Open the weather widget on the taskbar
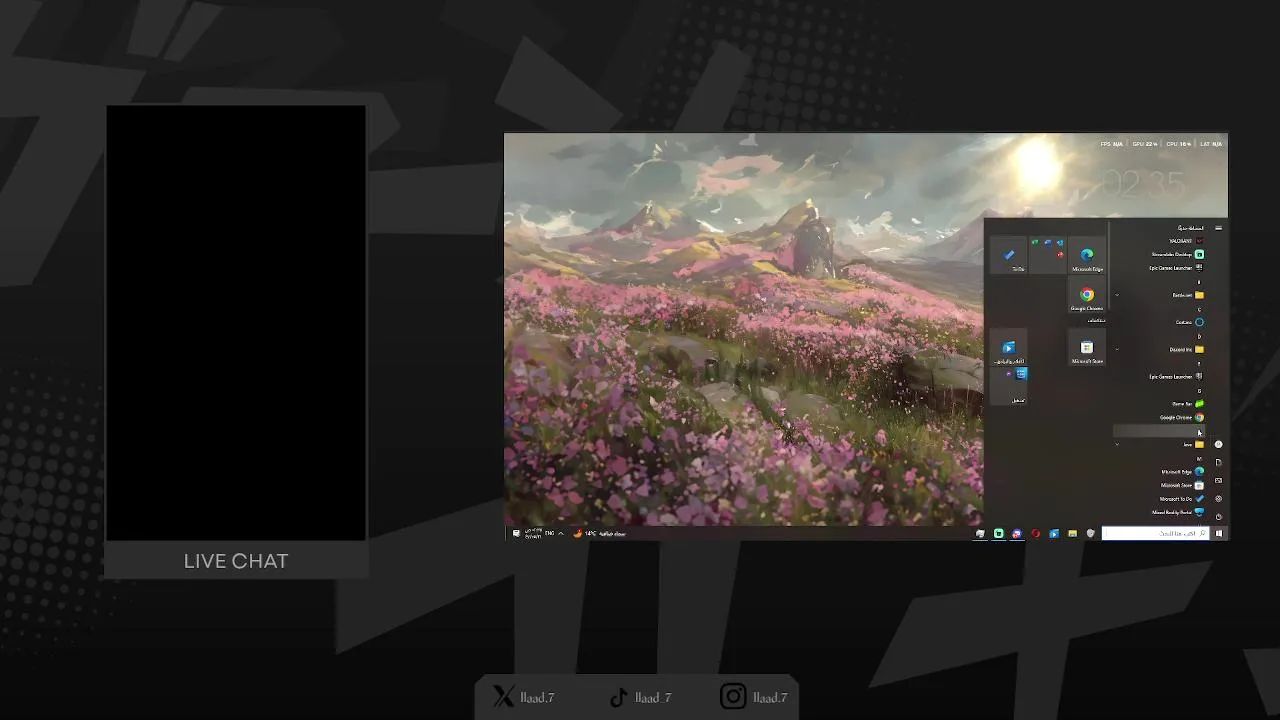This screenshot has height=720, width=1280. pos(600,533)
